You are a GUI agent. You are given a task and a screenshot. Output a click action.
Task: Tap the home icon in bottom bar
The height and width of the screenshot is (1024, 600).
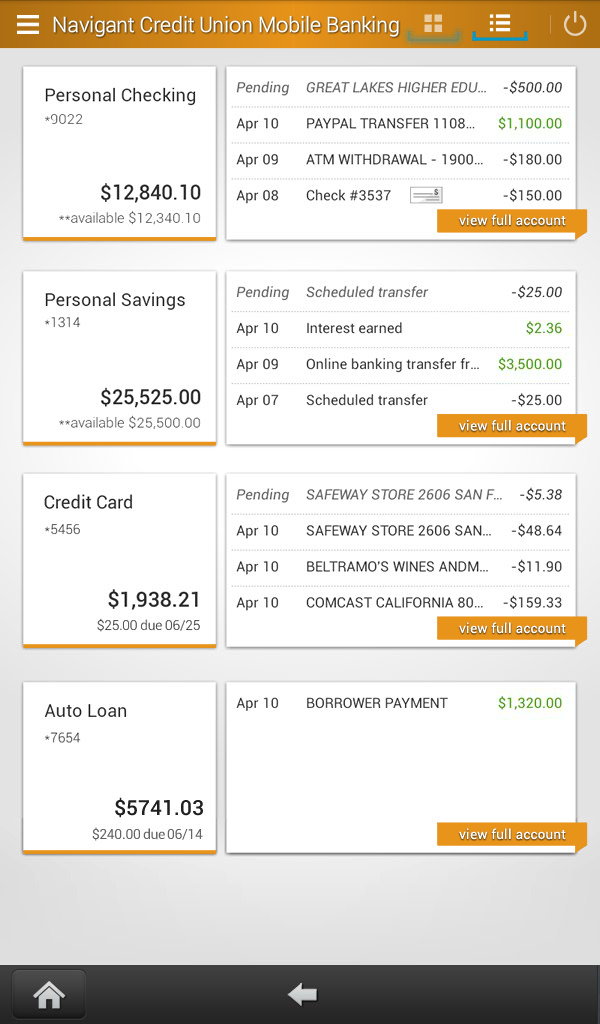click(x=48, y=993)
